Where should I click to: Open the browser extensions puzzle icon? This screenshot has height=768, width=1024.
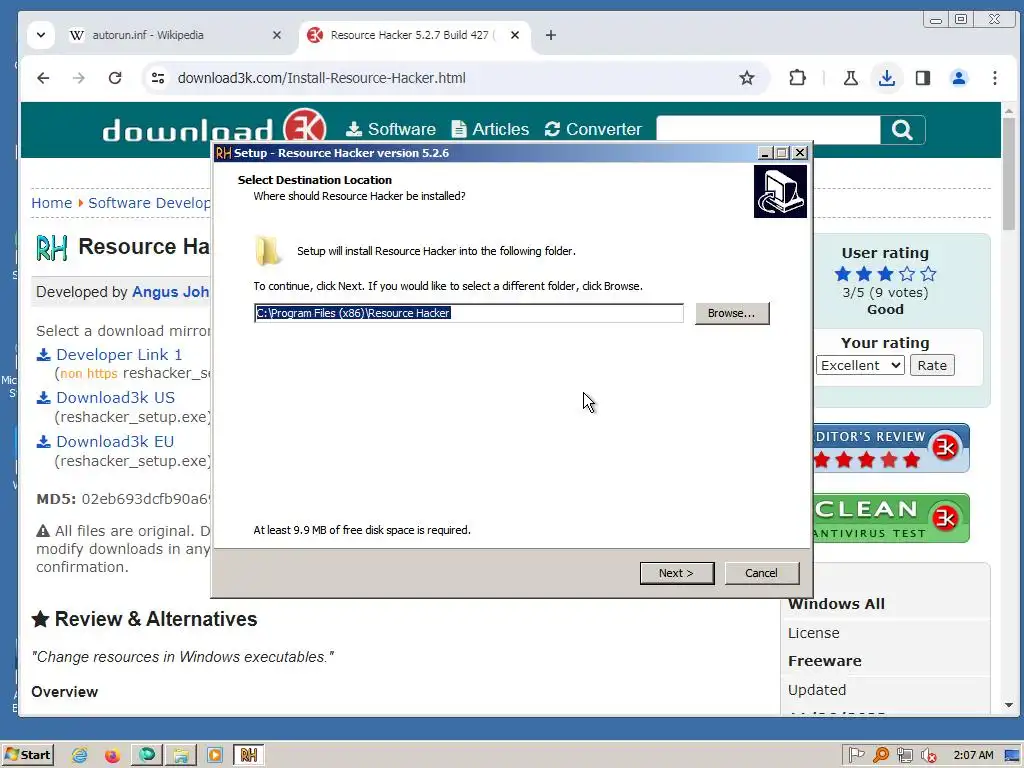pyautogui.click(x=797, y=78)
